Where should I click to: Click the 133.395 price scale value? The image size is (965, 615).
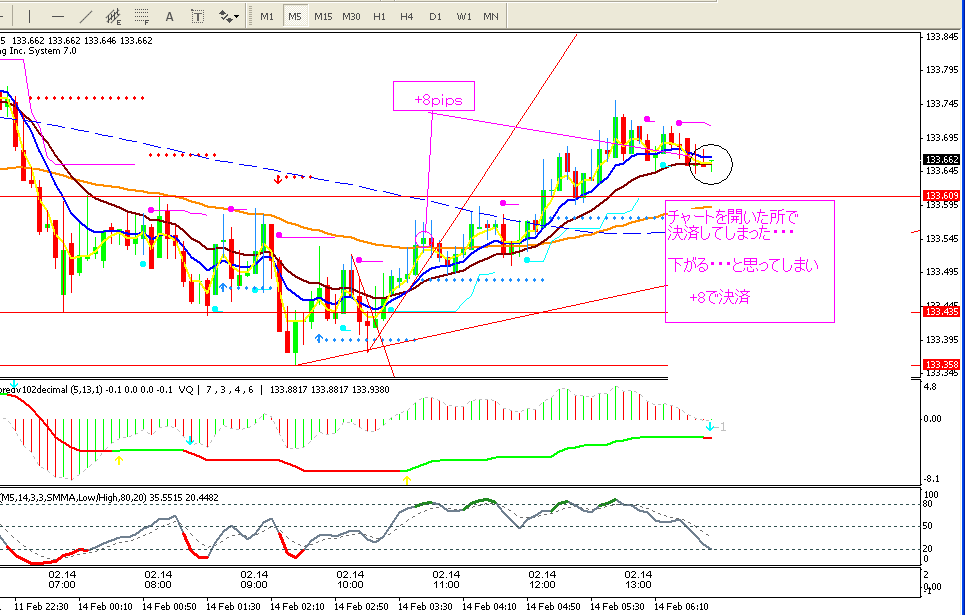click(x=942, y=340)
